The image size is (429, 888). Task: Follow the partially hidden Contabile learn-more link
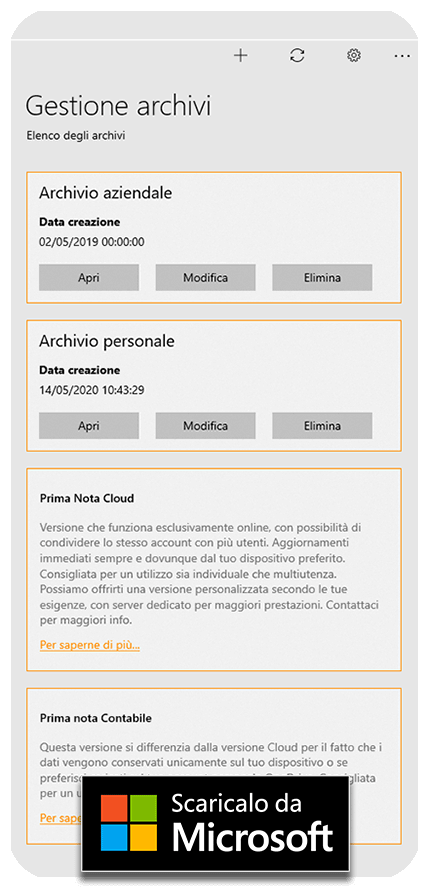(x=61, y=818)
